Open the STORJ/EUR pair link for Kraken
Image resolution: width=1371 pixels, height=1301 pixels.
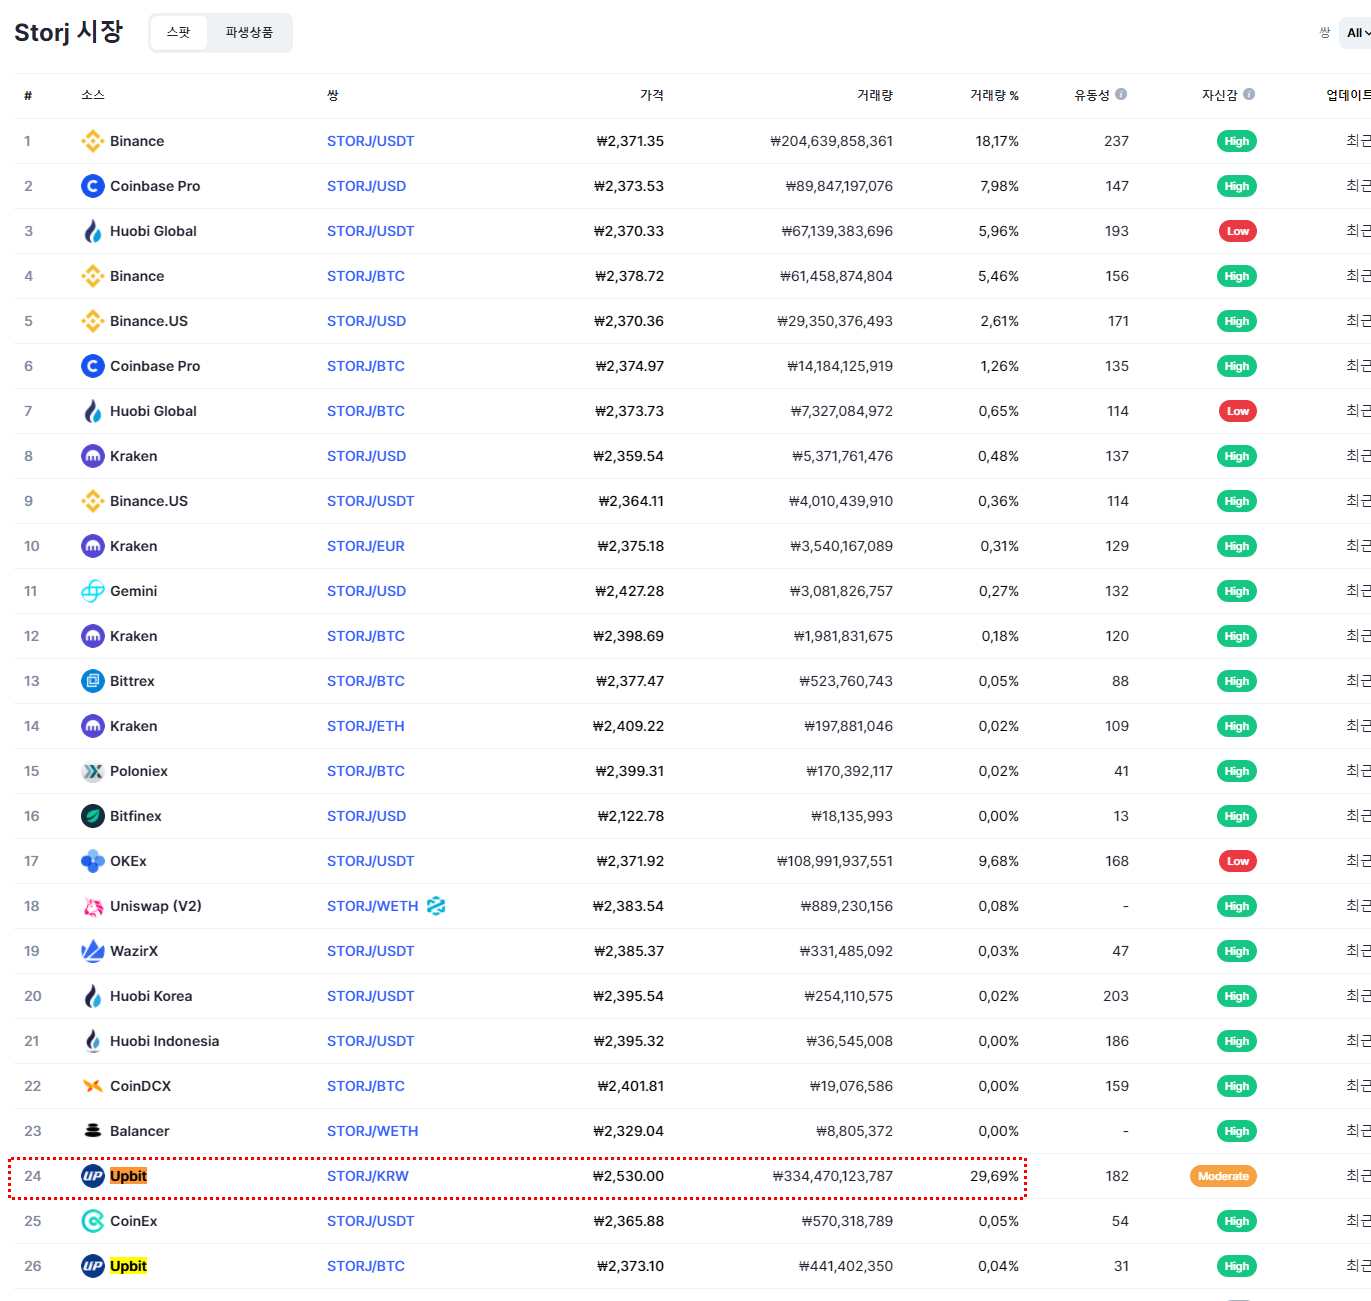tap(366, 546)
